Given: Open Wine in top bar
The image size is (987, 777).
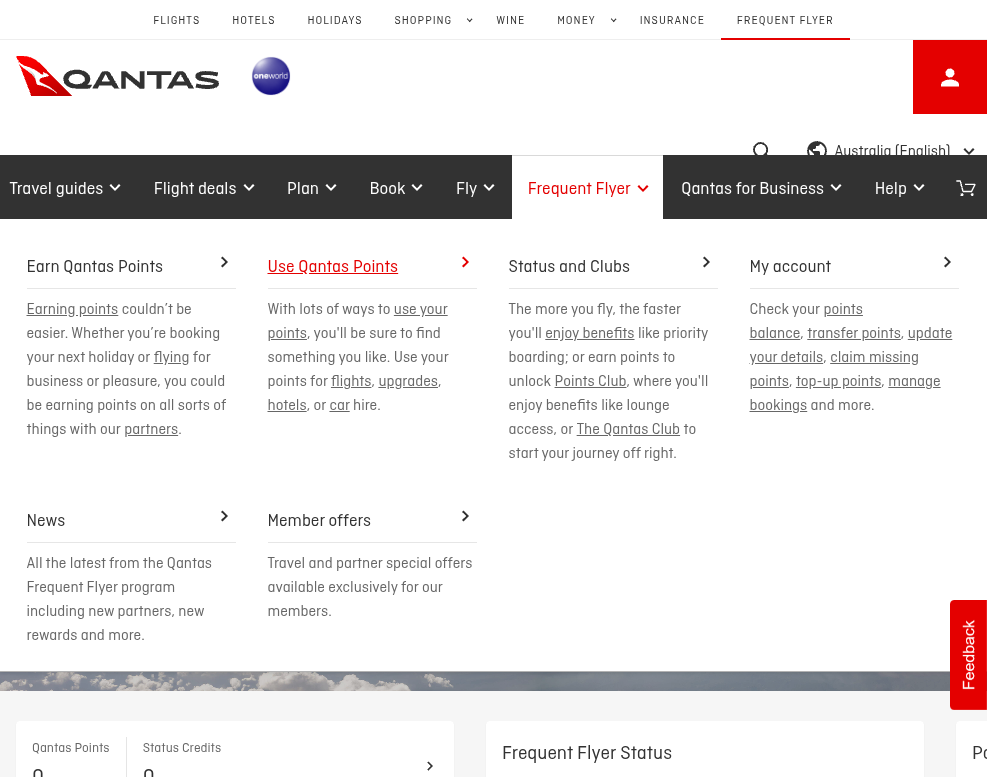Looking at the screenshot, I should [510, 20].
